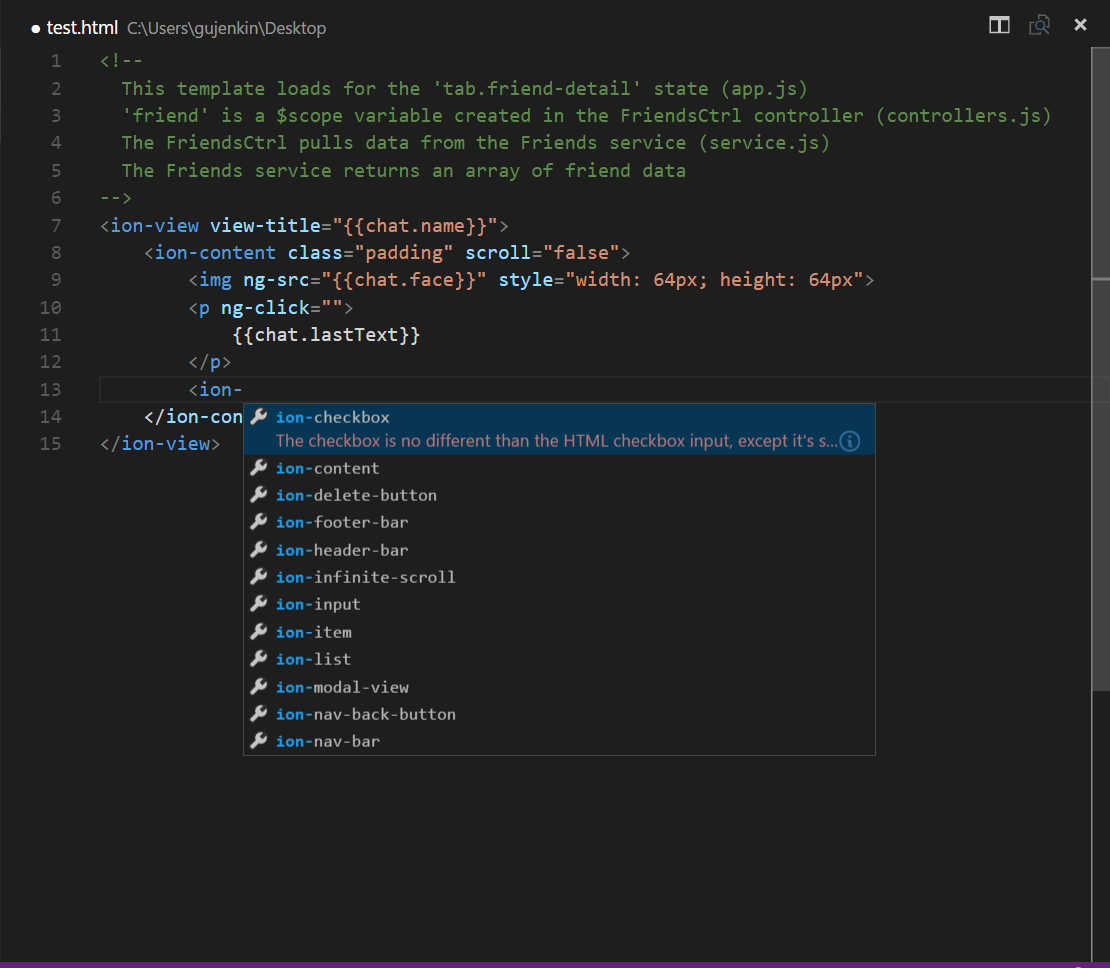Select ion-header-bar completion item
This screenshot has width=1110, height=968.
tap(342, 550)
